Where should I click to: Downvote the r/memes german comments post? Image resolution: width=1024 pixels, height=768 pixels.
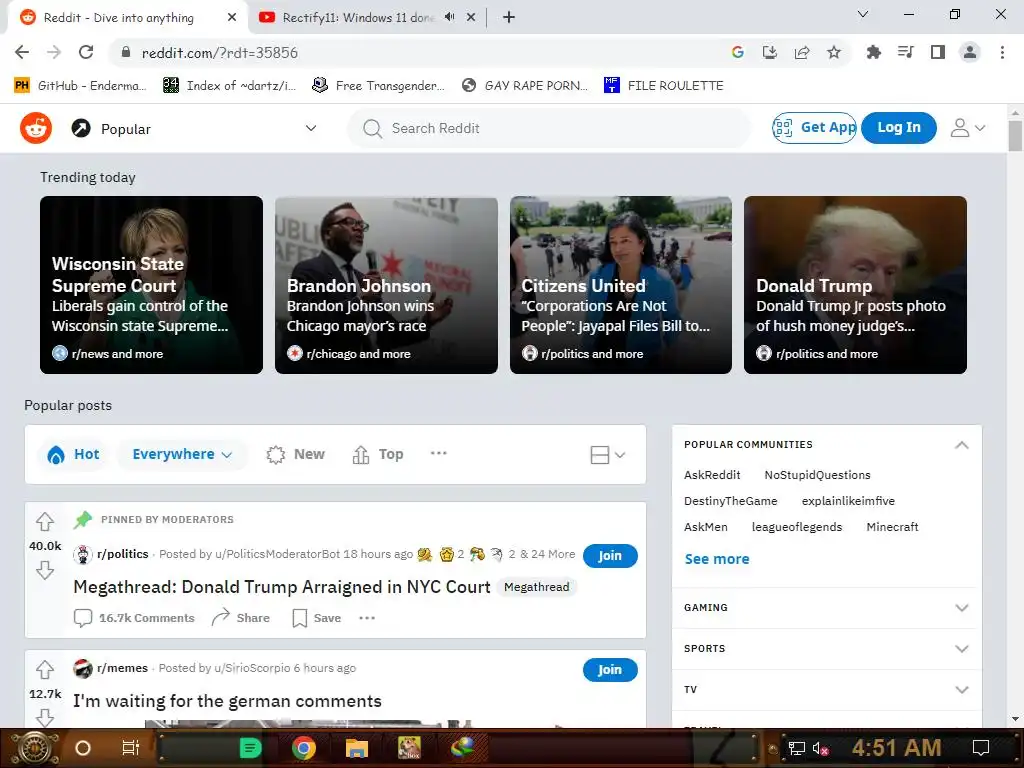(x=44, y=717)
